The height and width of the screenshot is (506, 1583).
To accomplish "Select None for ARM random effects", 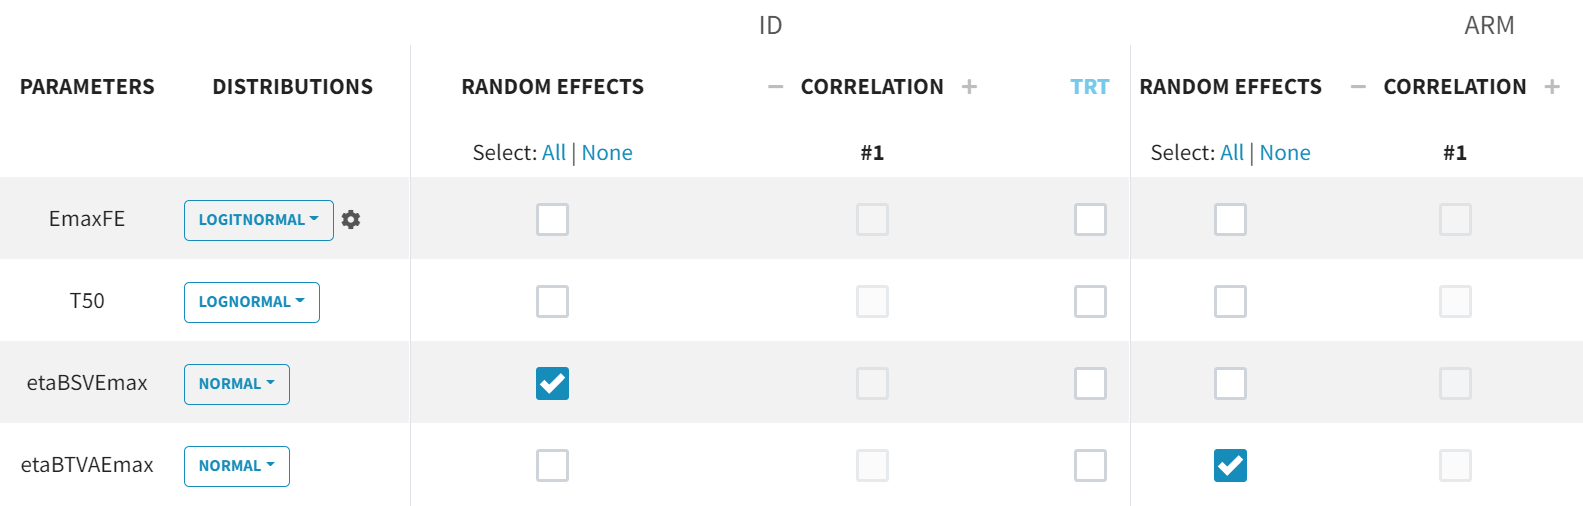I will click(1285, 153).
